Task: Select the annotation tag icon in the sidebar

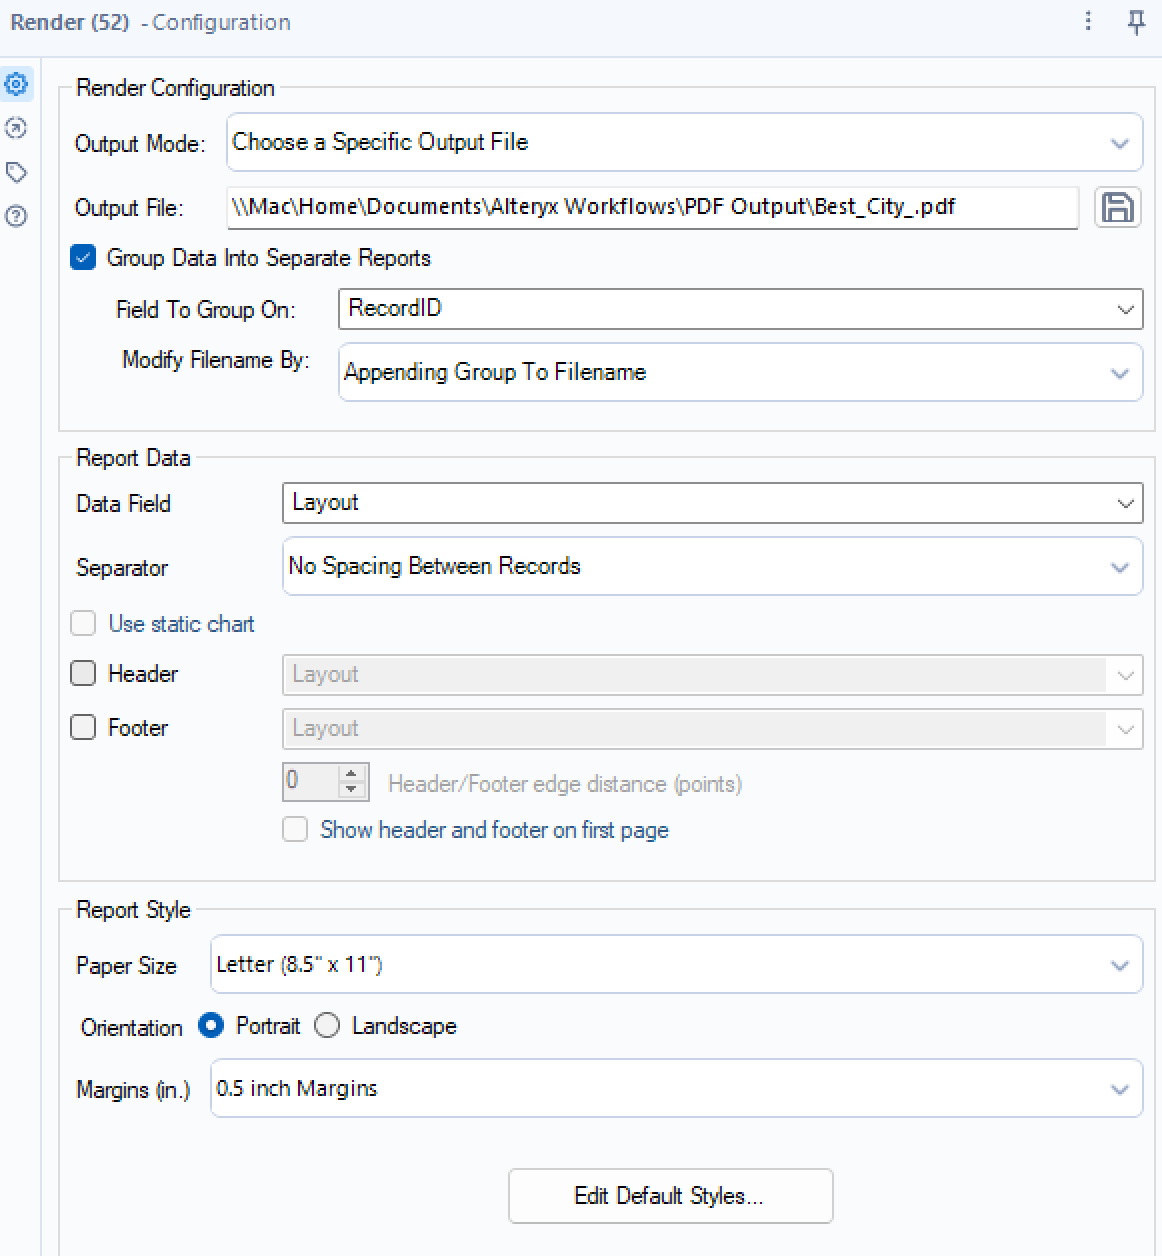Action: pyautogui.click(x=15, y=171)
